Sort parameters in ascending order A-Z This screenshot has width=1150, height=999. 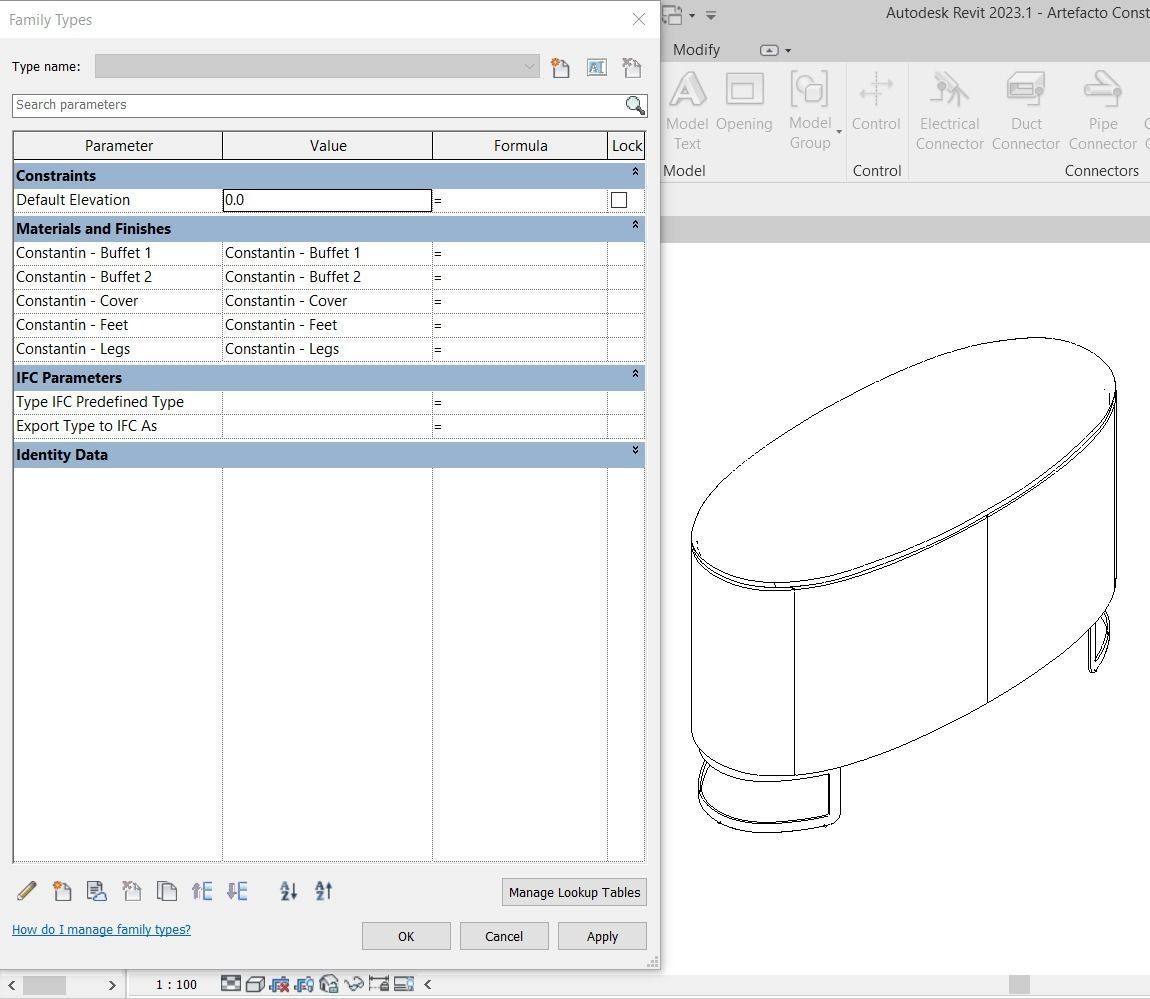(288, 891)
